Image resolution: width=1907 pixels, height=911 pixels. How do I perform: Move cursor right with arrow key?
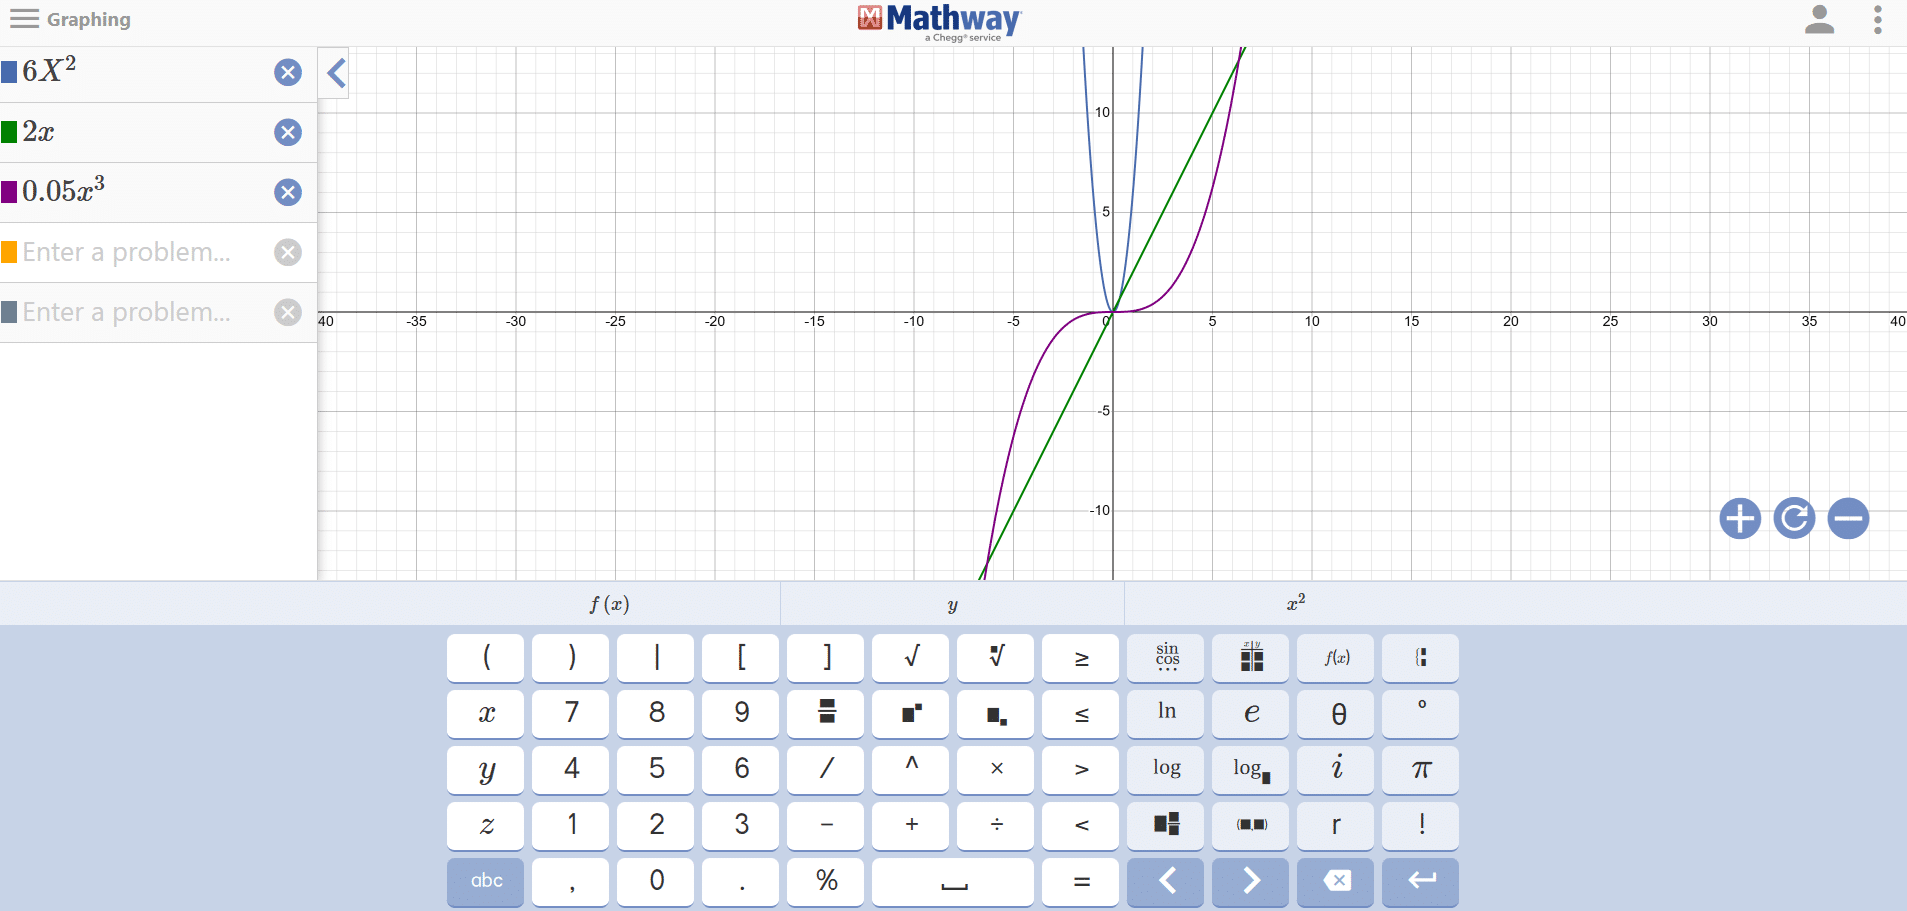[1252, 881]
